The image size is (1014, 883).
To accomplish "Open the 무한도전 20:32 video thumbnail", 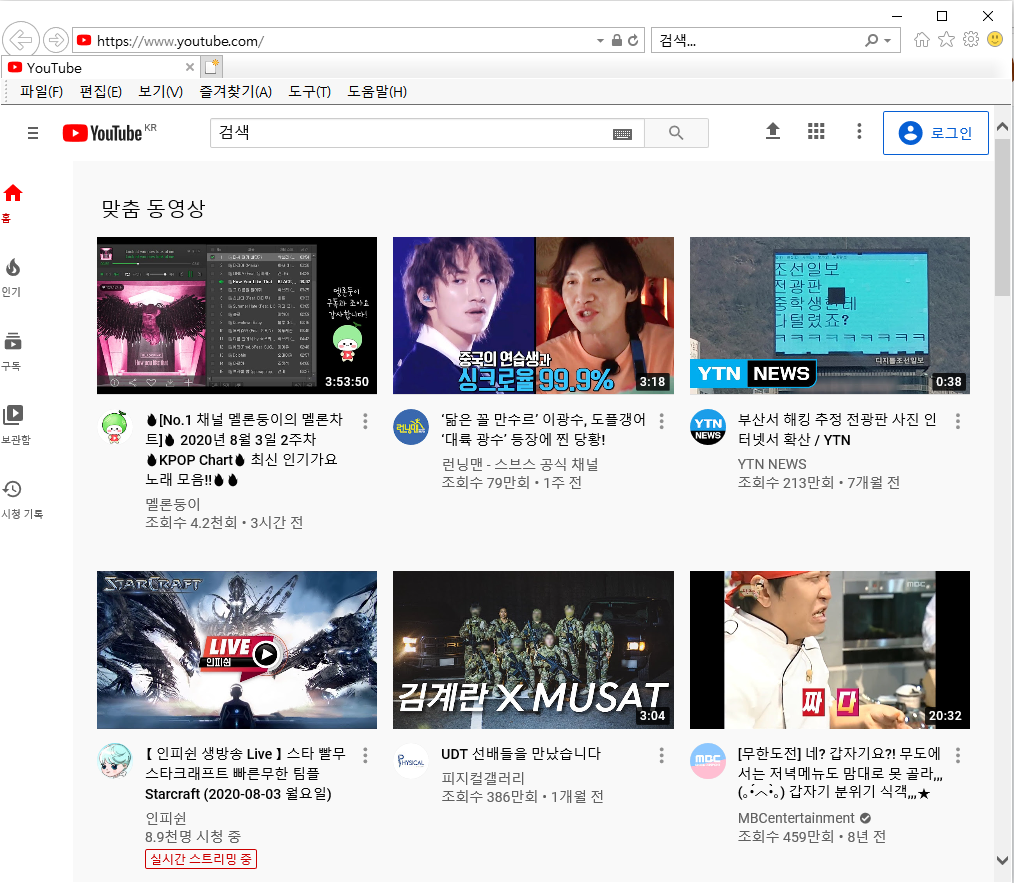I will 830,650.
